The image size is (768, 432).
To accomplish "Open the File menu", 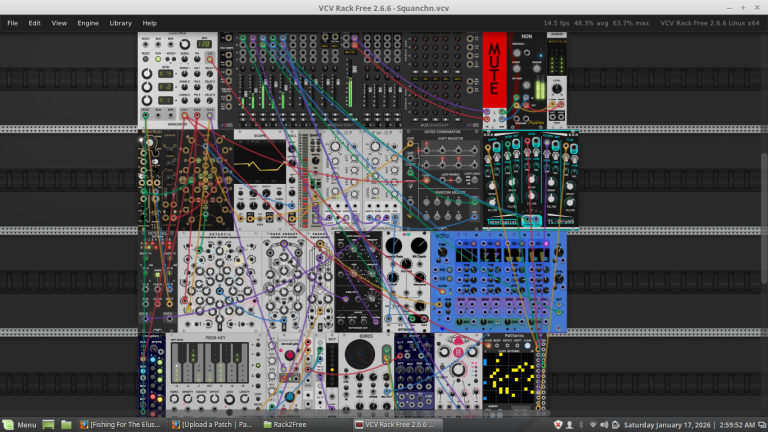I will click(x=12, y=23).
